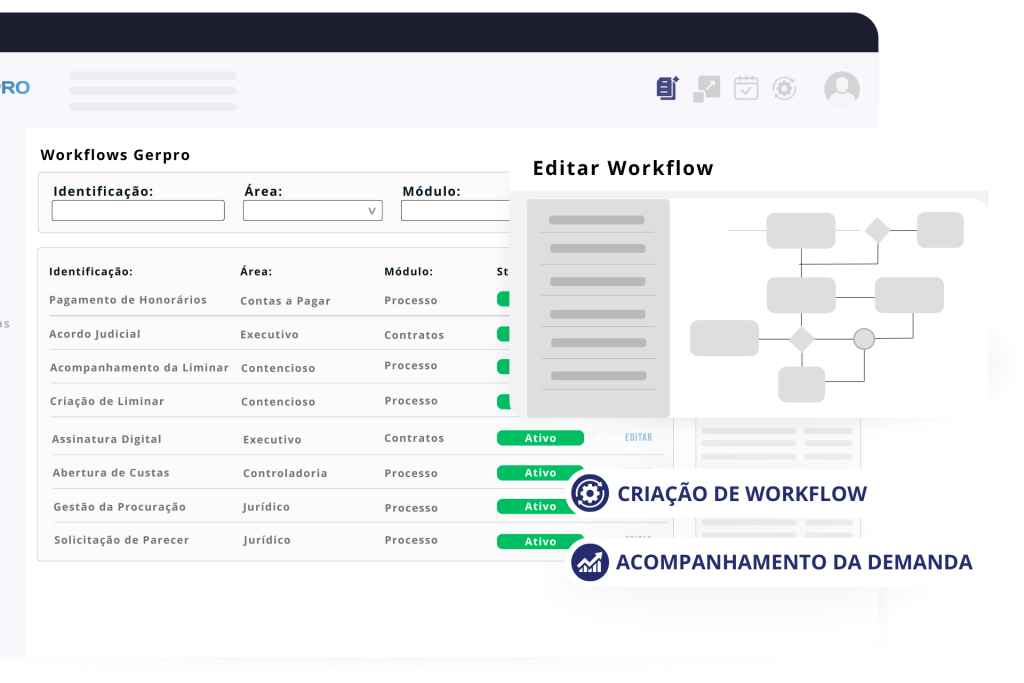This screenshot has width=1024, height=683.
Task: Click the Módulo filter field
Action: 455,211
